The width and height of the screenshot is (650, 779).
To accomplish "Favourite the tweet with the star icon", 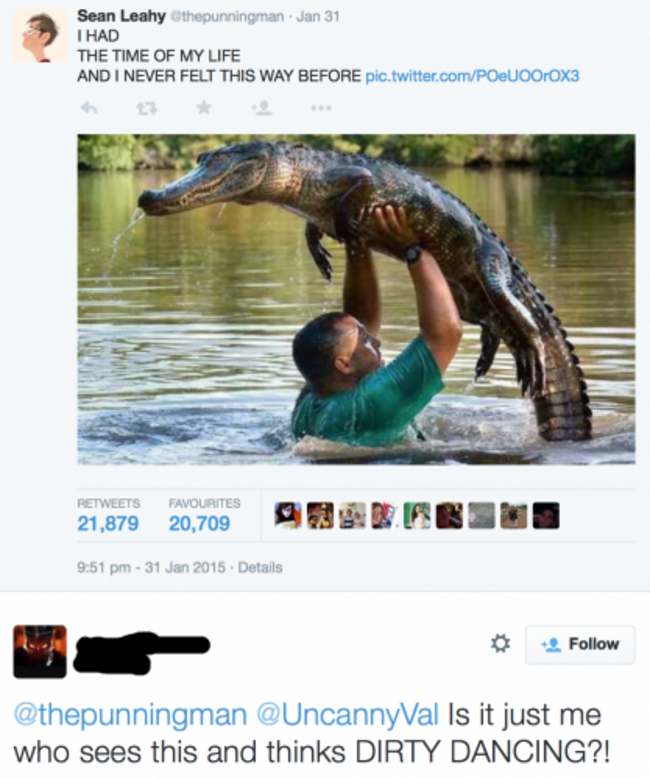I will tap(204, 107).
